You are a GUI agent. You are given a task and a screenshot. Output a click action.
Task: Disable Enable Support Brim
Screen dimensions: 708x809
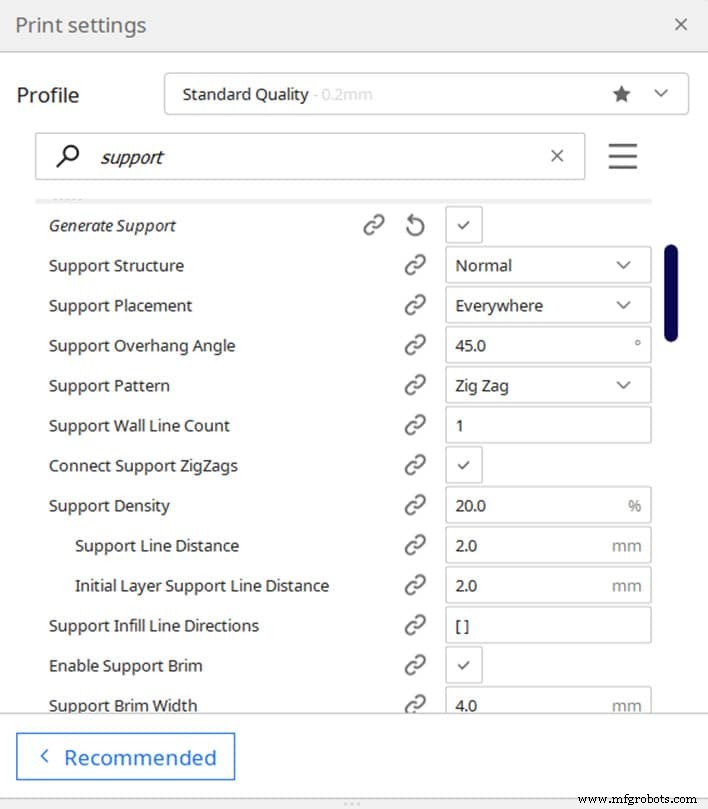tap(463, 664)
